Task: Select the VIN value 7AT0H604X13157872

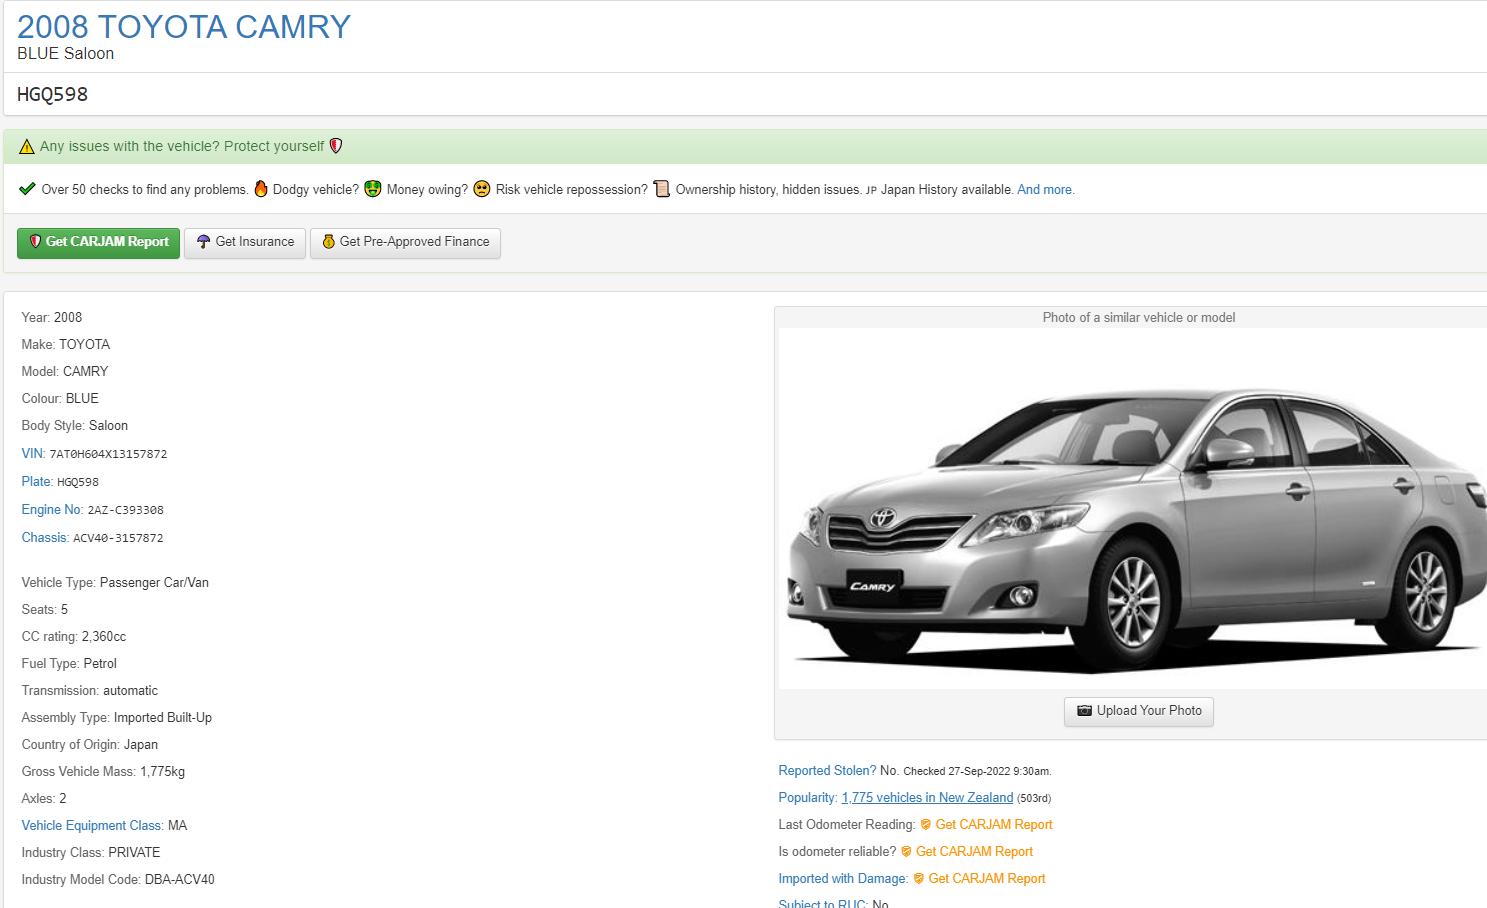Action: click(x=108, y=455)
